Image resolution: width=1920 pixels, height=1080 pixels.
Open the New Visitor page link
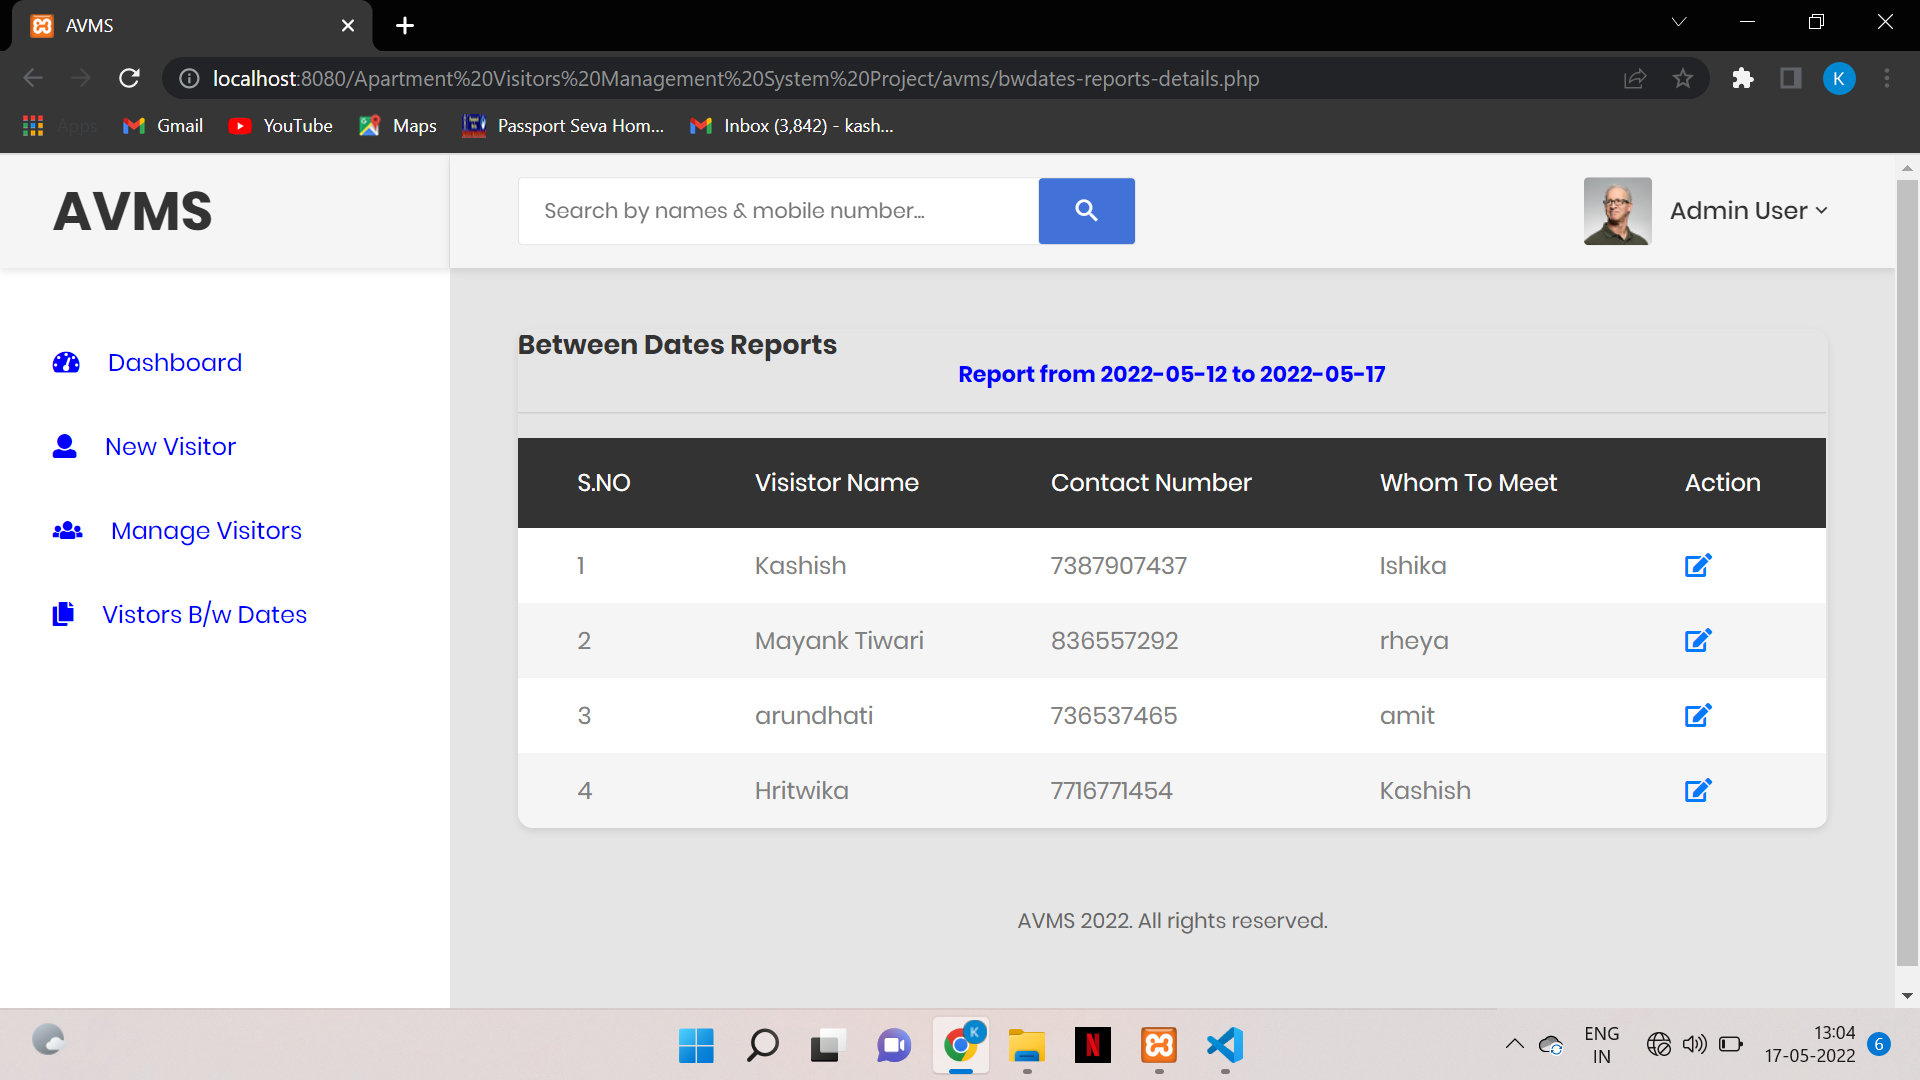[171, 446]
